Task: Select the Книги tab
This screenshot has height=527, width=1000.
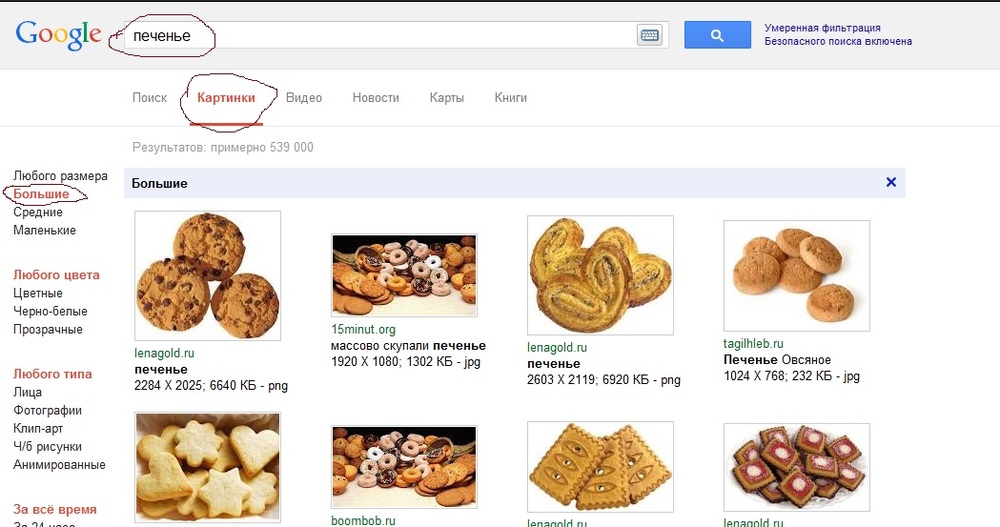Action: 510,98
